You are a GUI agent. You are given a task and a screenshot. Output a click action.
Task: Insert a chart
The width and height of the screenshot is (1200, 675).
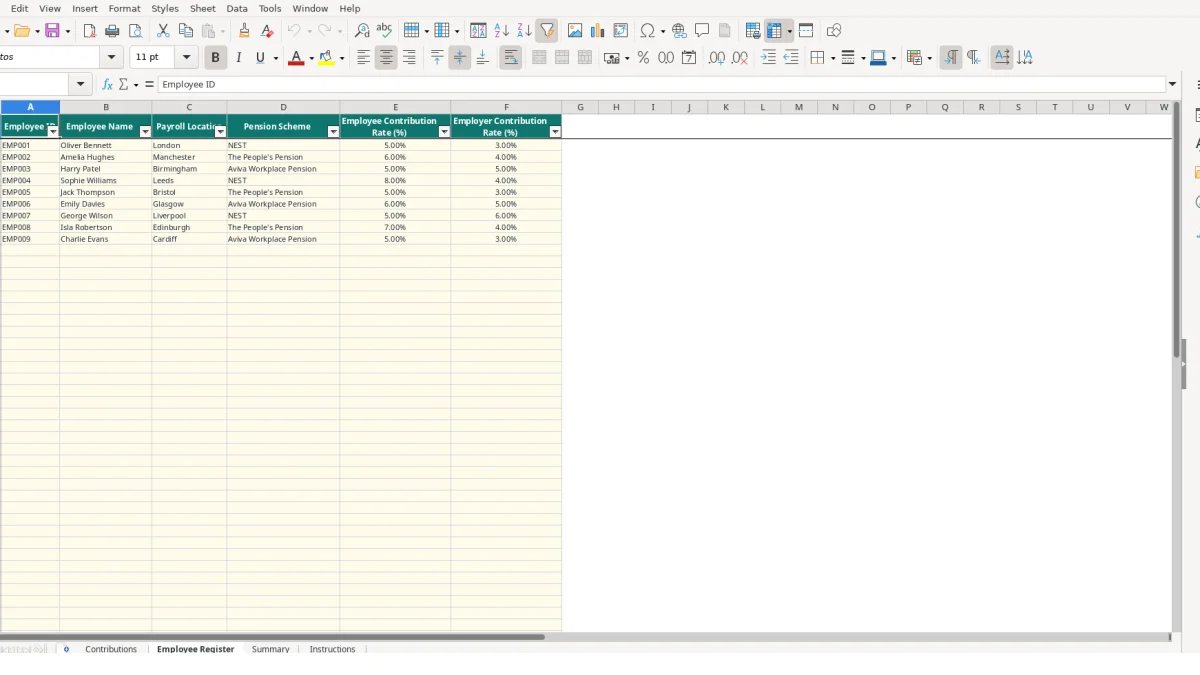597,31
